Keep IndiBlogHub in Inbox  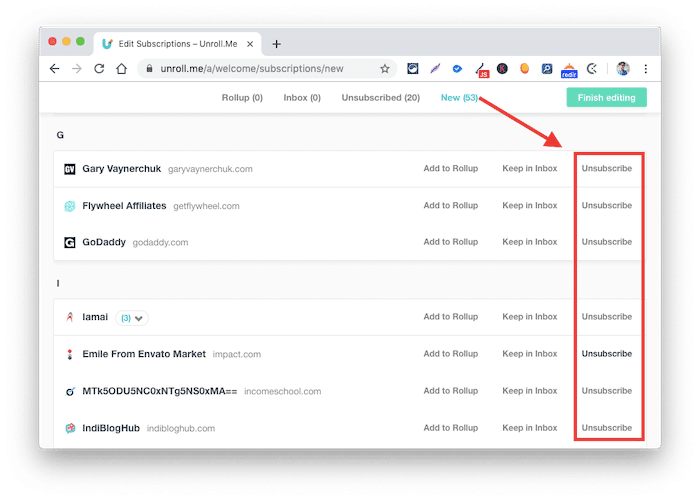[530, 428]
